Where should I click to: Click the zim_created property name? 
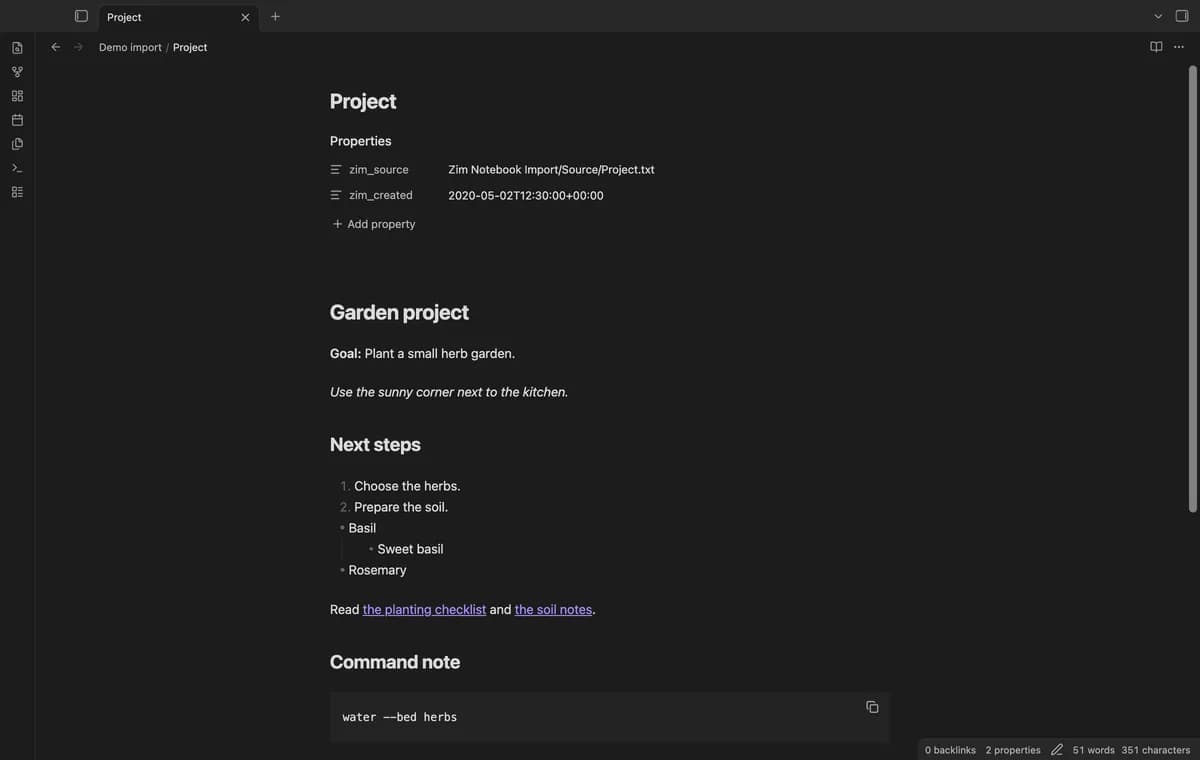coord(381,195)
